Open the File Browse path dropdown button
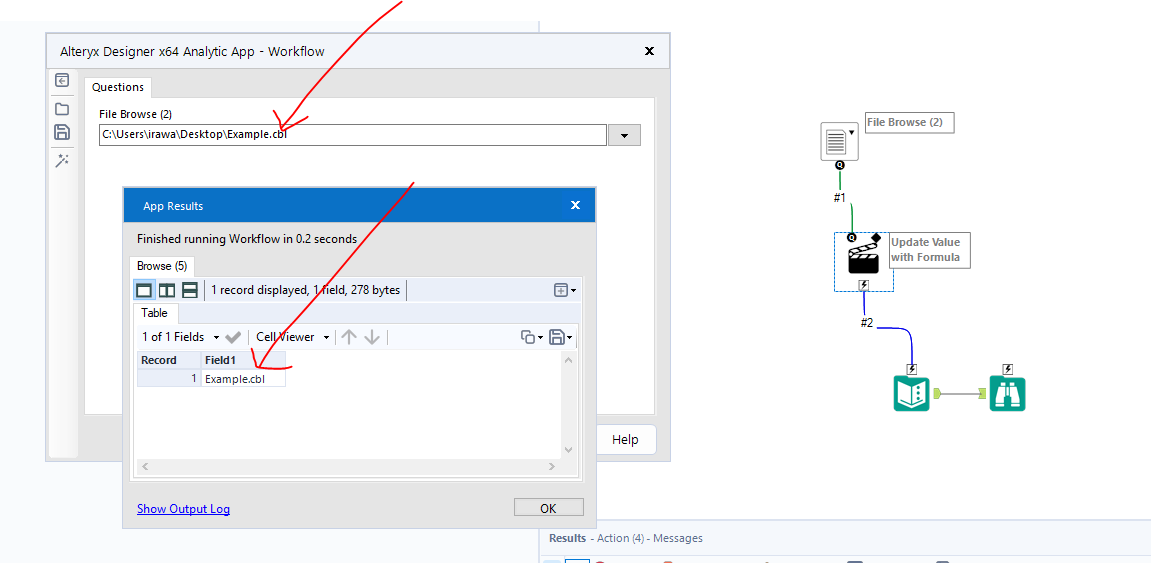 pyautogui.click(x=625, y=135)
